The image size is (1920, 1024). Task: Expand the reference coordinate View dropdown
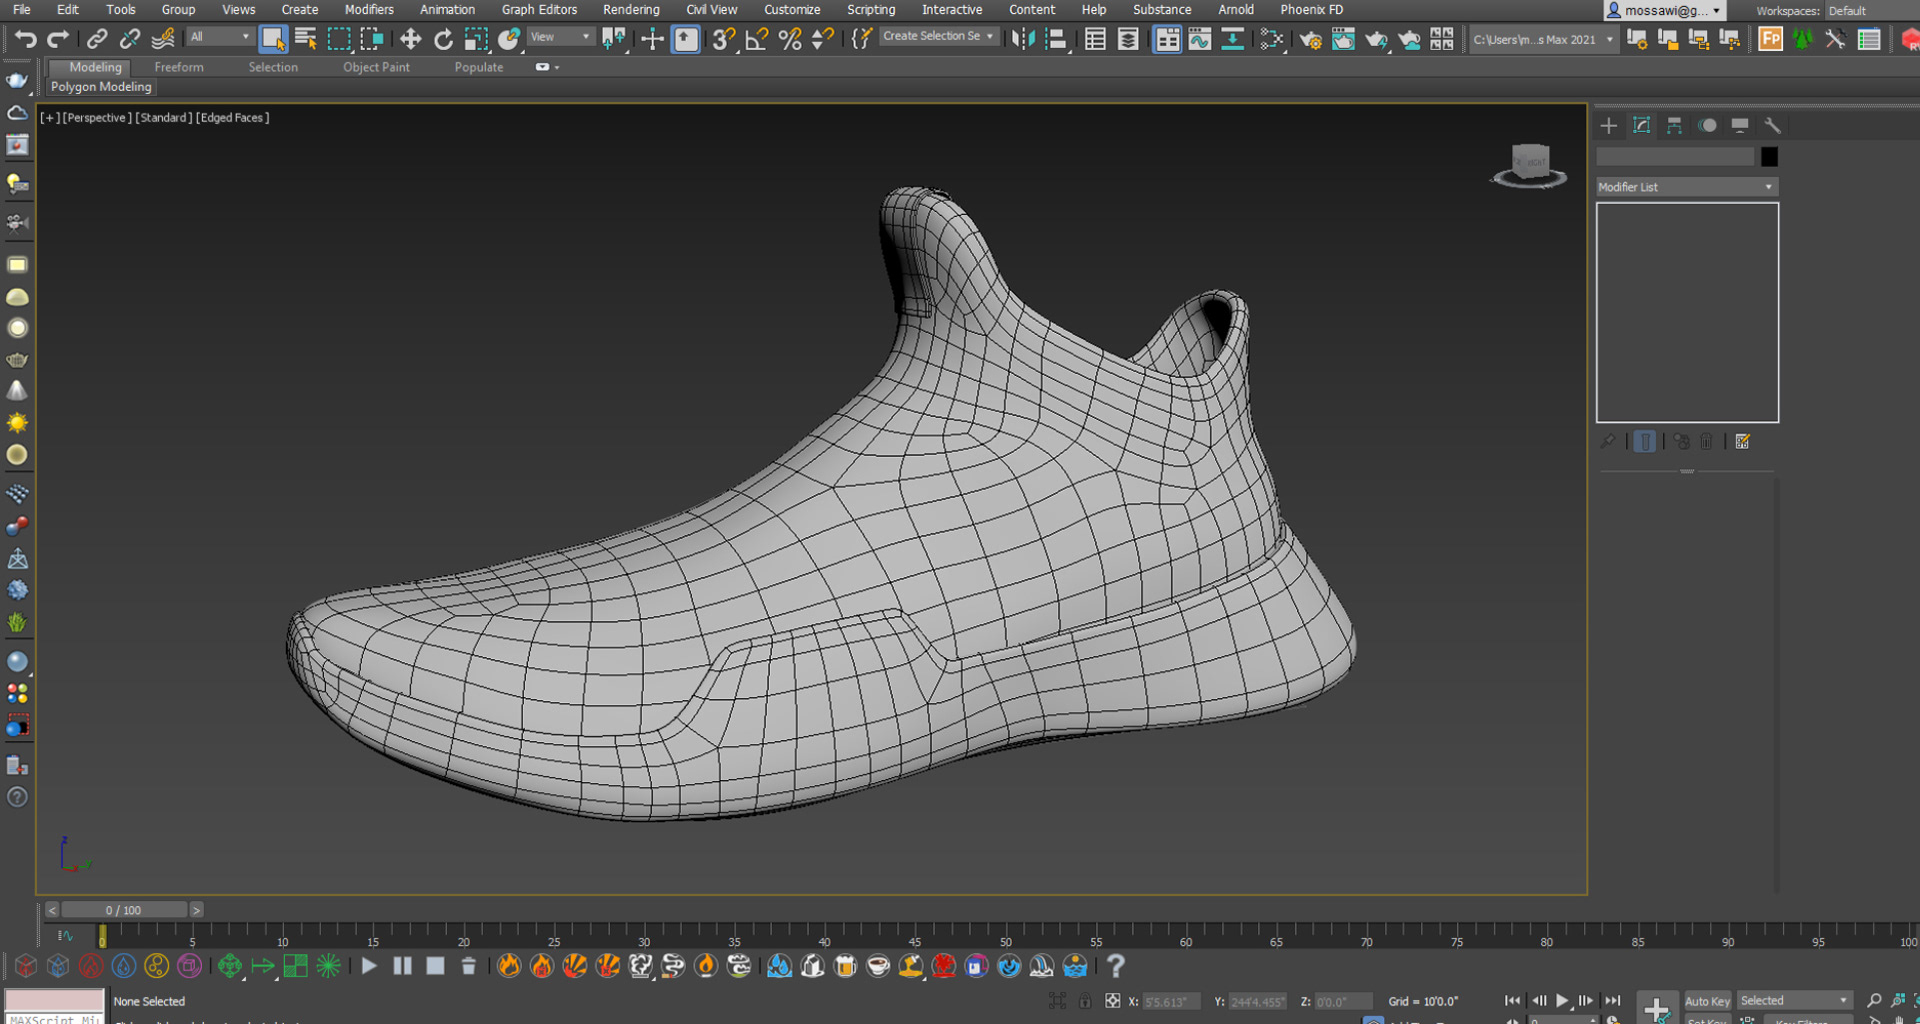(x=558, y=36)
